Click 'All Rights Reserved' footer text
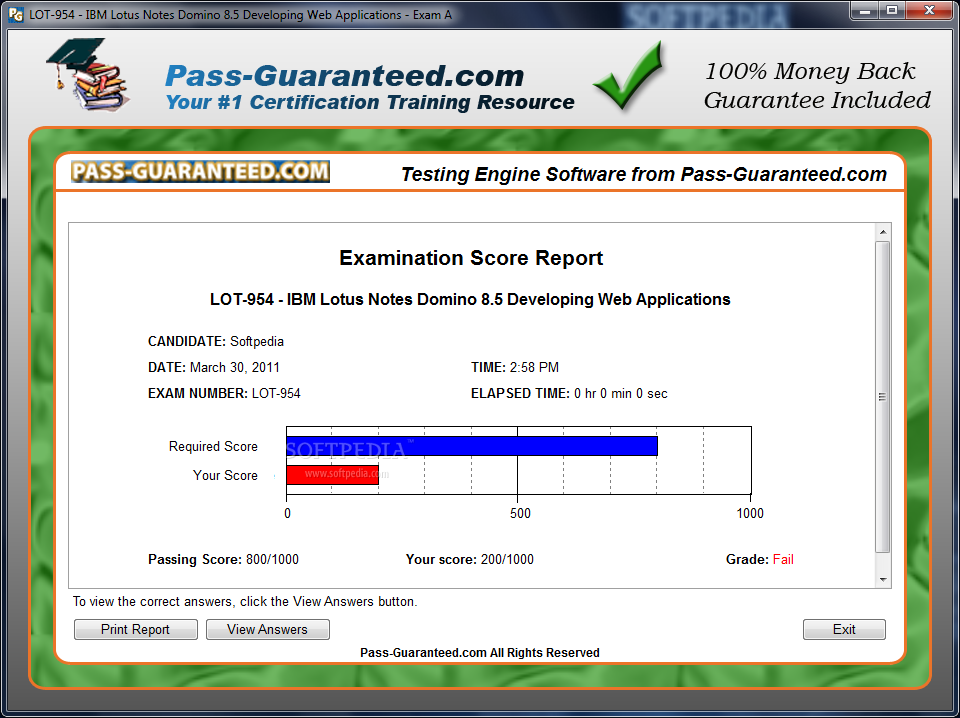This screenshot has width=960, height=718. click(x=544, y=653)
